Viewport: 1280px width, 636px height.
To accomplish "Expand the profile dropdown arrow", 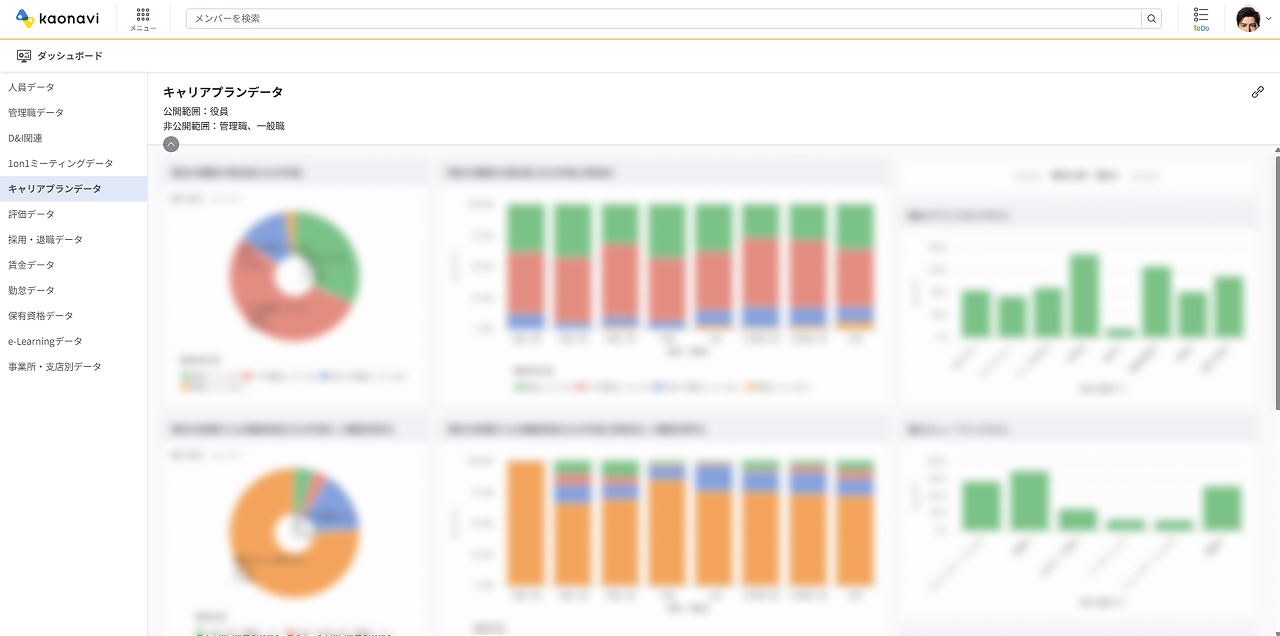I will tap(1269, 19).
